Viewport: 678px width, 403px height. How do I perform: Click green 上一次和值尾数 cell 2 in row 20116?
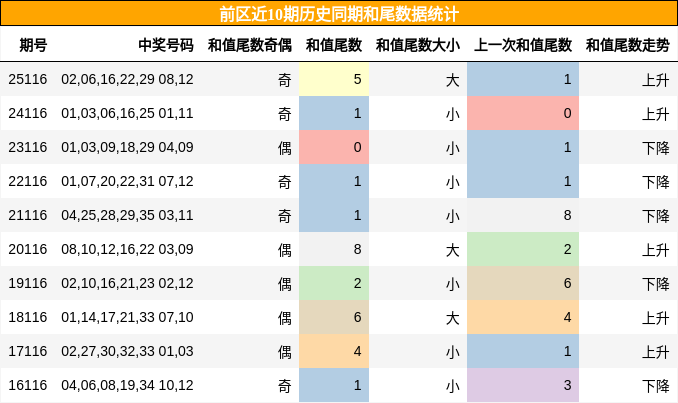pyautogui.click(x=523, y=249)
